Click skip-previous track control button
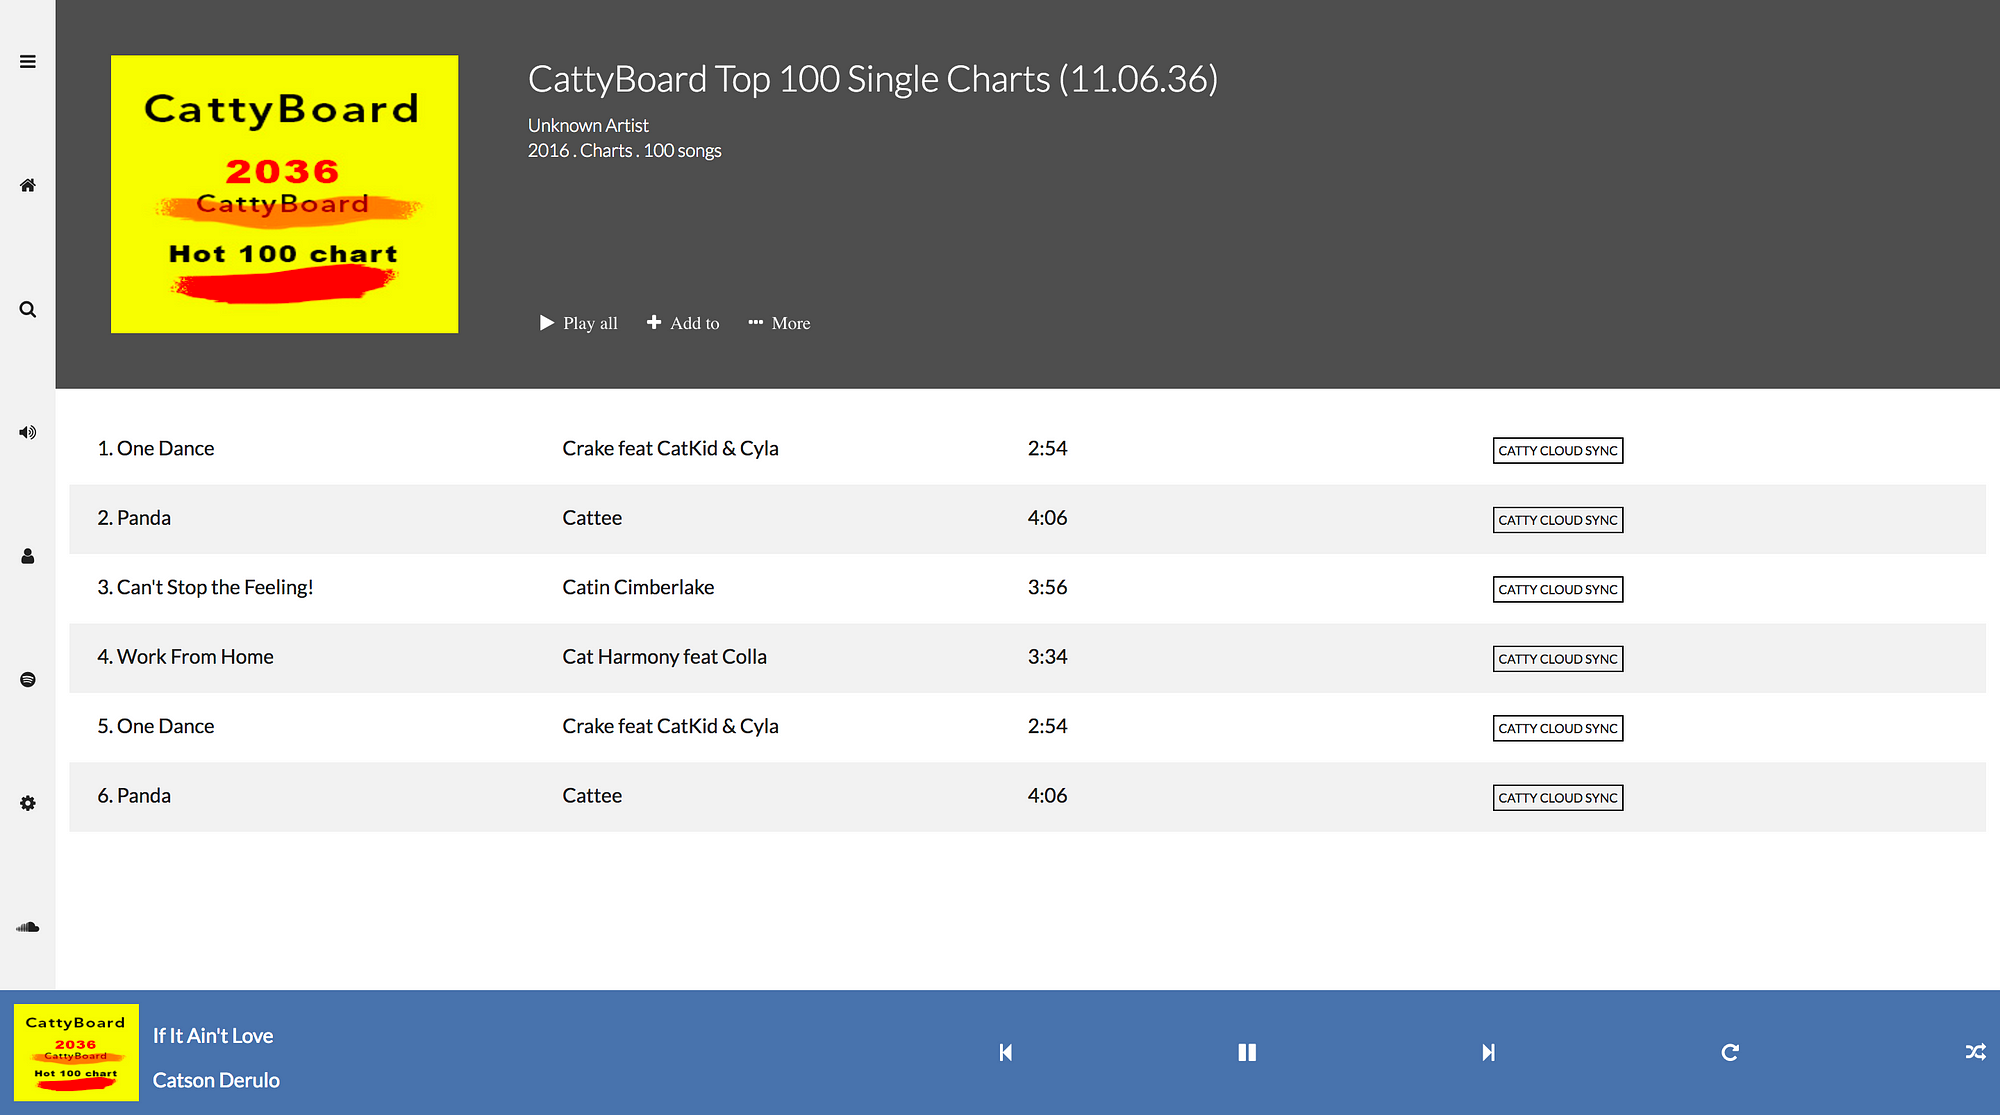The width and height of the screenshot is (2000, 1115). [1005, 1052]
